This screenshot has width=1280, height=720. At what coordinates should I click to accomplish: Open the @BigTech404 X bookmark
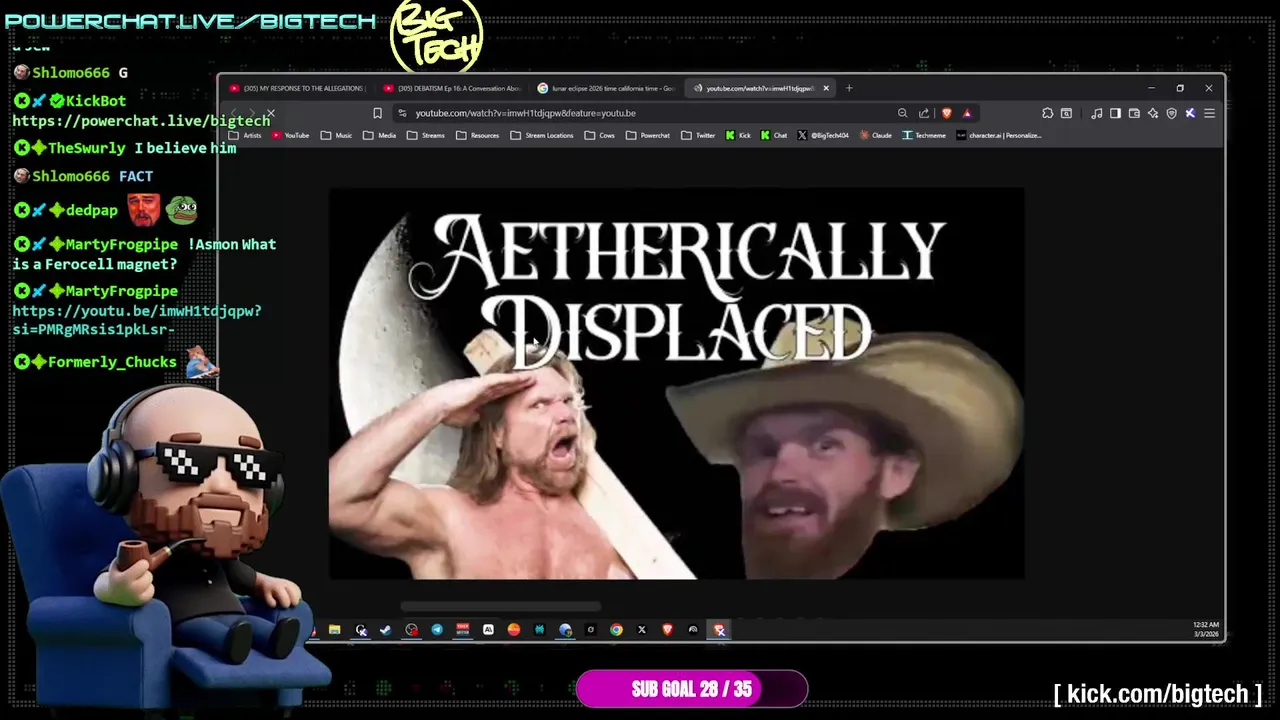pyautogui.click(x=823, y=135)
